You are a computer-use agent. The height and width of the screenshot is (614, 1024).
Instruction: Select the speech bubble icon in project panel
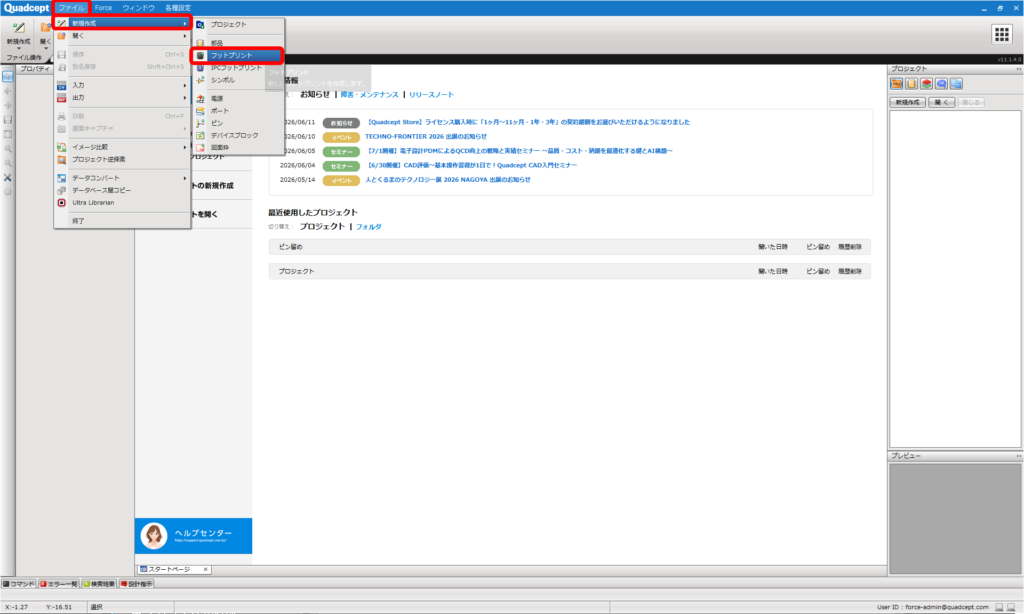[941, 84]
